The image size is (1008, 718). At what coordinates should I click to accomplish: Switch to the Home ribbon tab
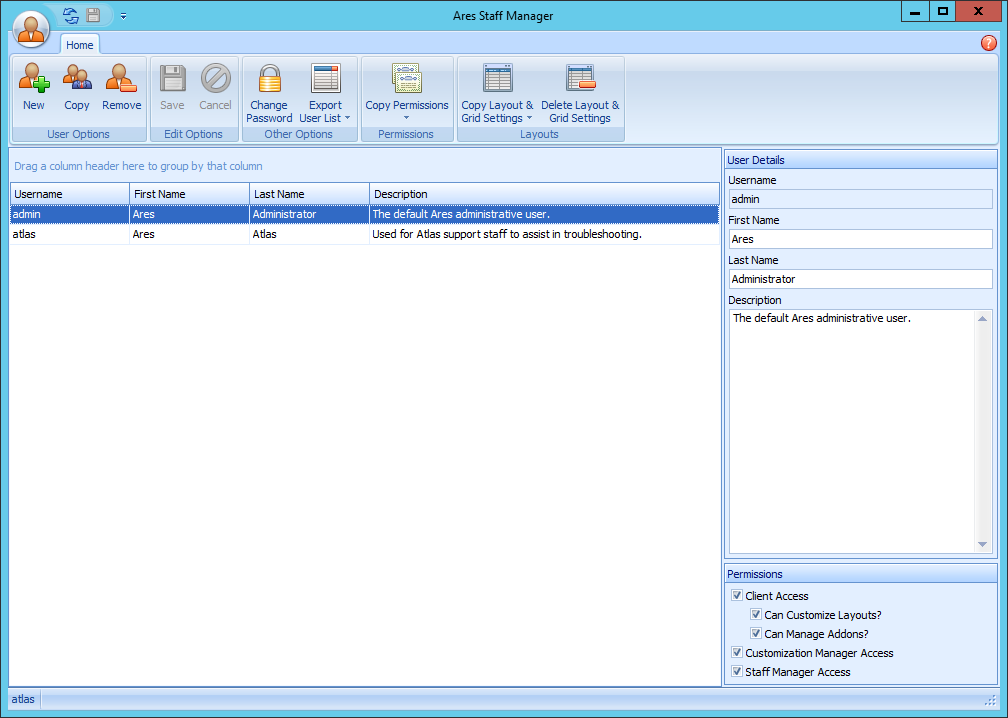point(80,44)
